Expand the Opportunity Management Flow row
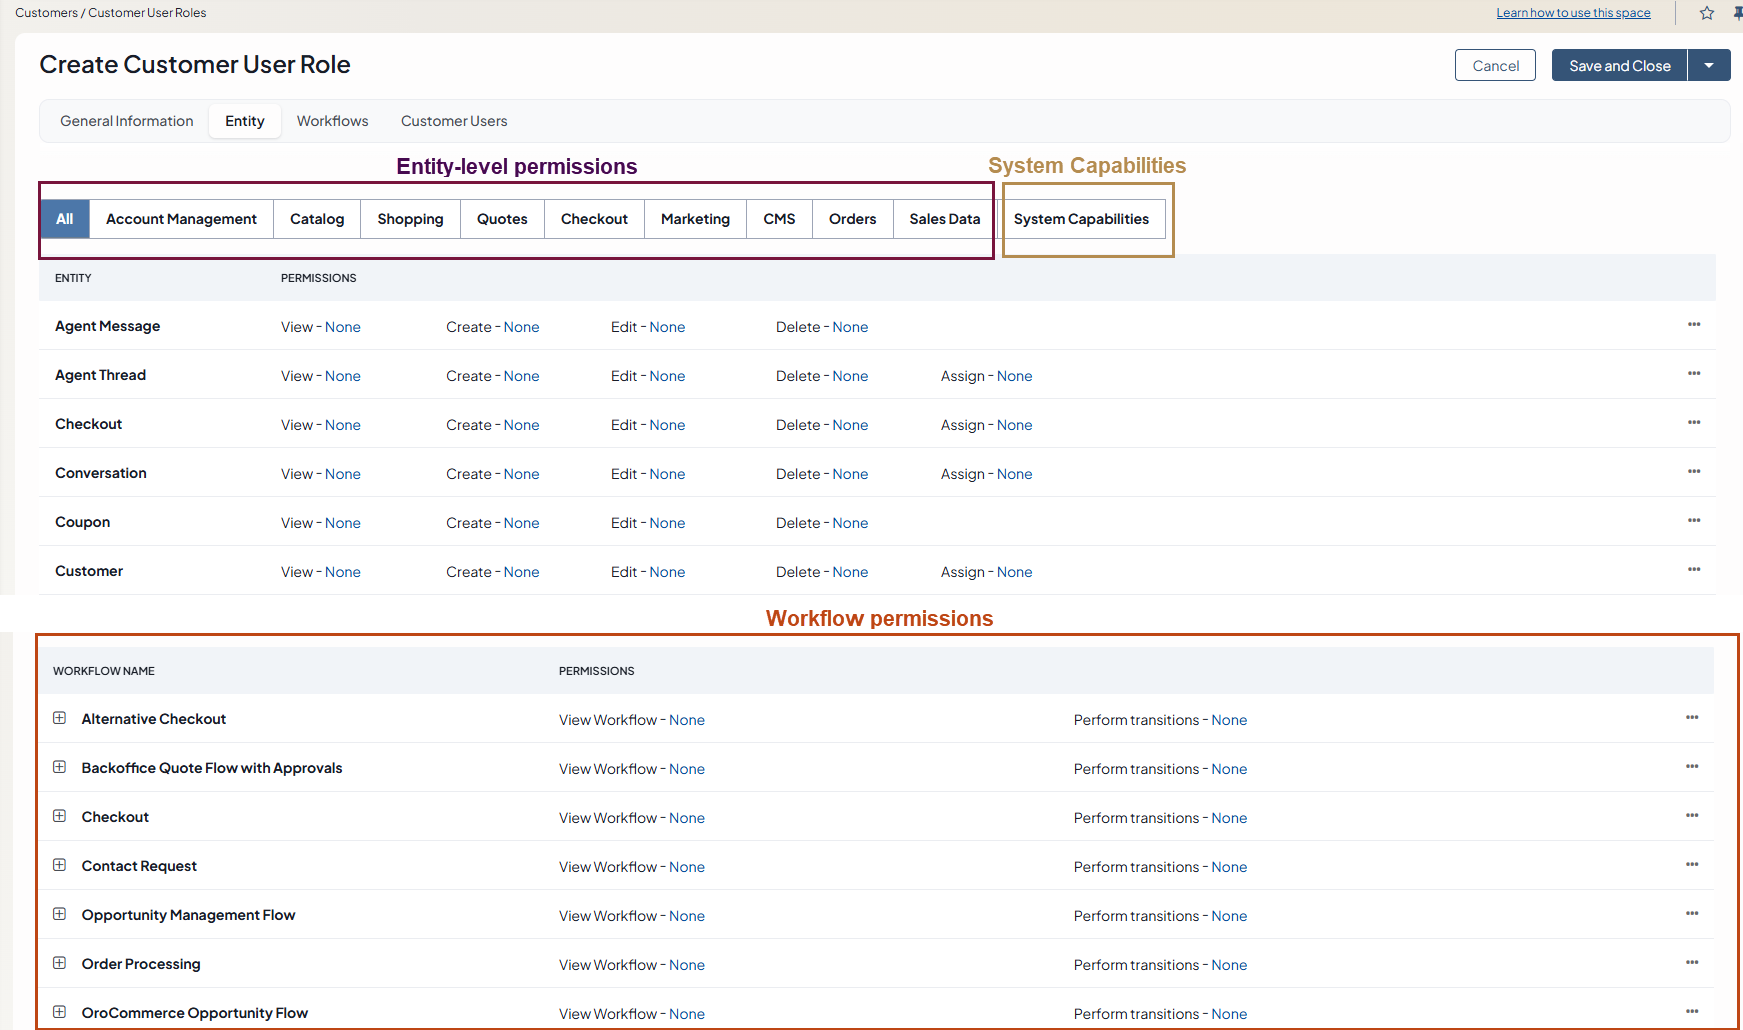 click(x=60, y=914)
